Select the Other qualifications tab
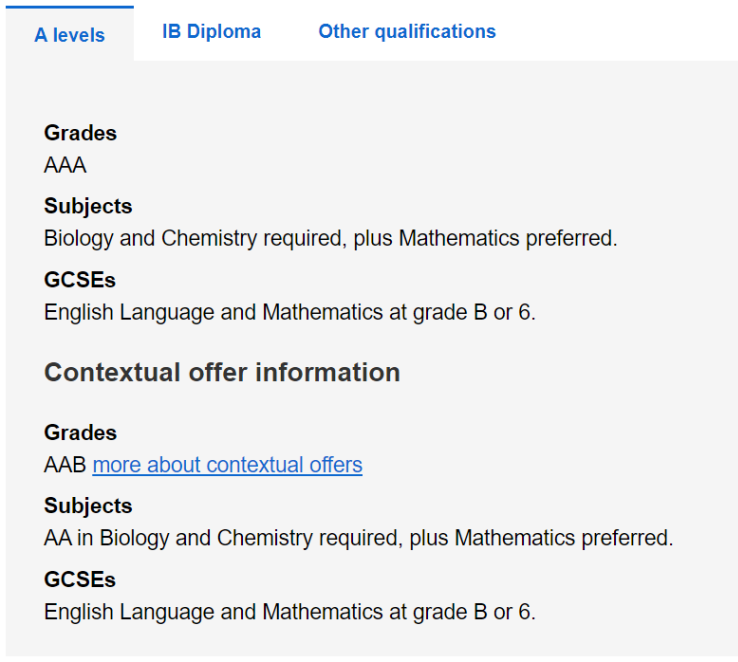 pos(406,32)
